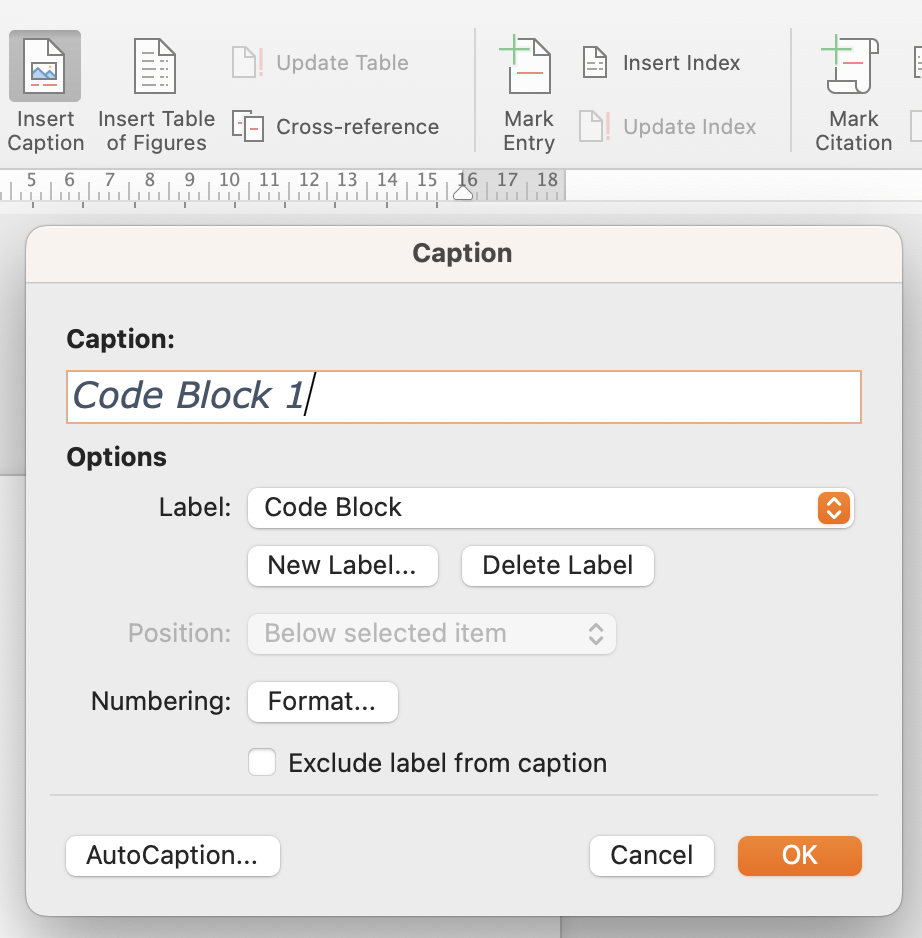This screenshot has height=938, width=922.
Task: Click the AutoCaption... button
Action: point(172,855)
